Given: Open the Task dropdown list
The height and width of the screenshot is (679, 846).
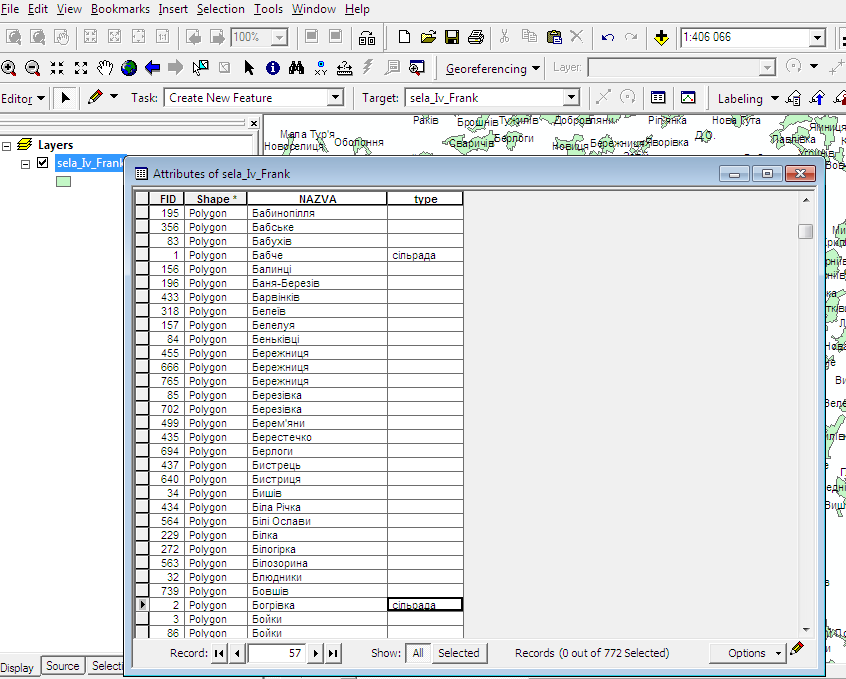Looking at the screenshot, I should (335, 98).
